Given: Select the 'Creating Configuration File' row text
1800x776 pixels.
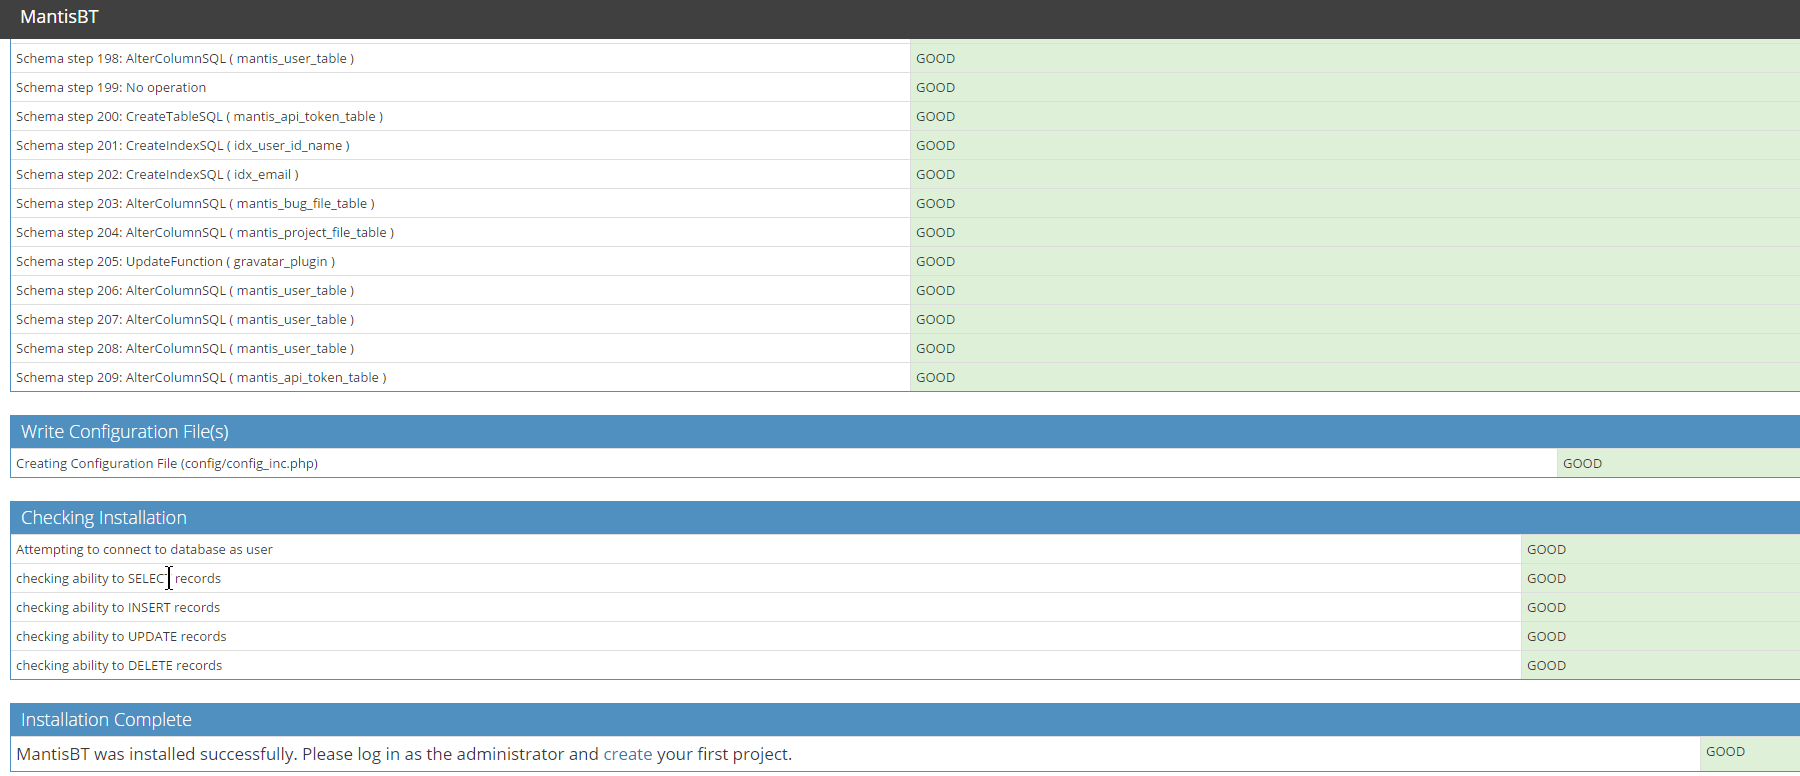Looking at the screenshot, I should click(x=167, y=464).
